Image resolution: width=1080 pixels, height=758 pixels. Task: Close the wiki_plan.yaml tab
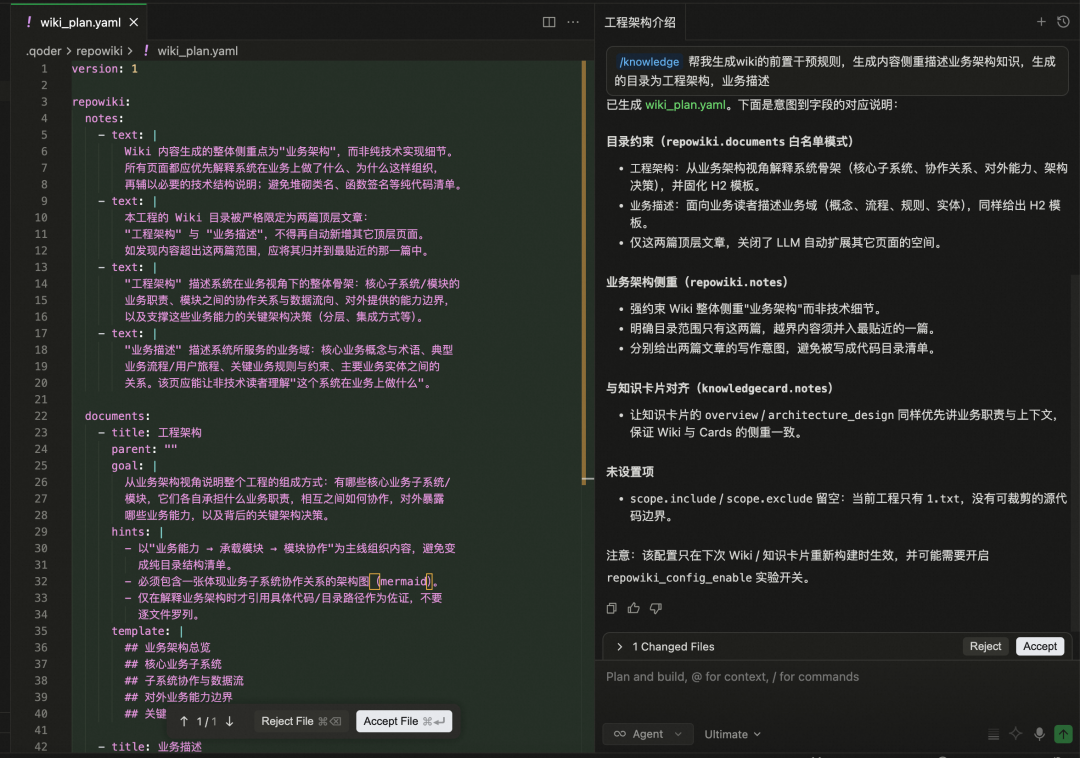(134, 23)
